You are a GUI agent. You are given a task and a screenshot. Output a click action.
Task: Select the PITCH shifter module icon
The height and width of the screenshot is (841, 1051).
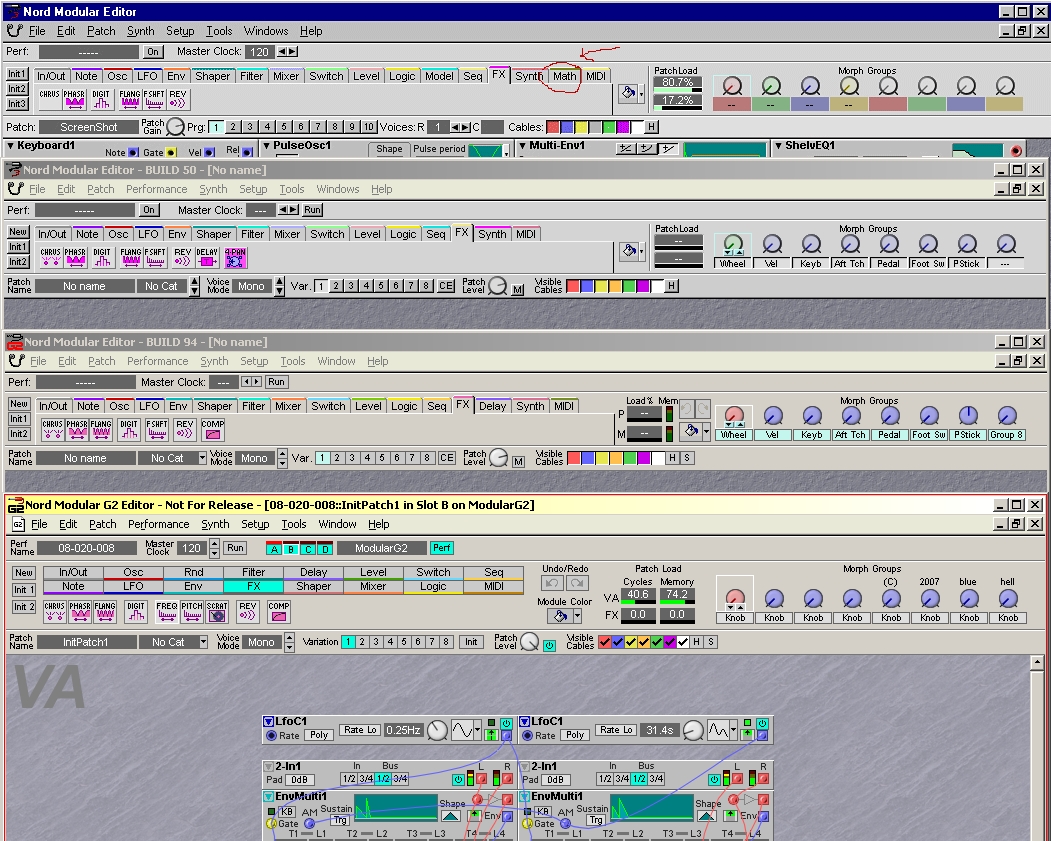tap(191, 612)
